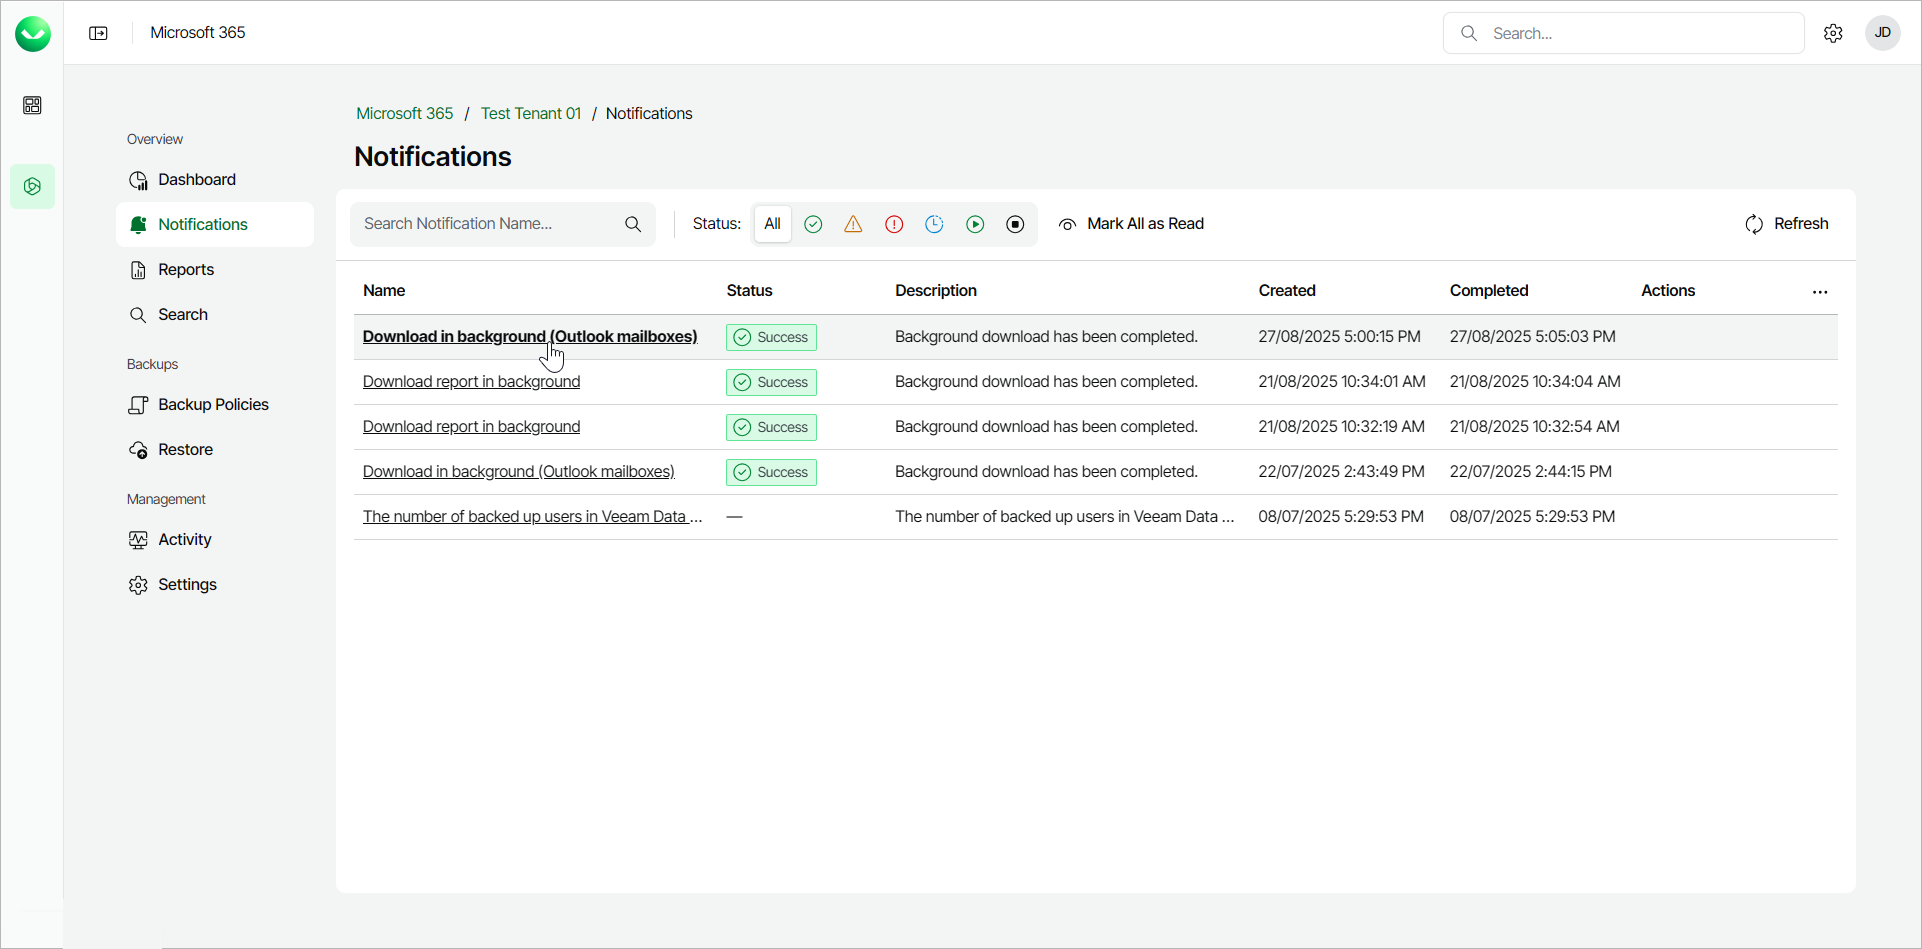
Task: Open the backed up users in Veeam Data notification link
Action: point(533,517)
